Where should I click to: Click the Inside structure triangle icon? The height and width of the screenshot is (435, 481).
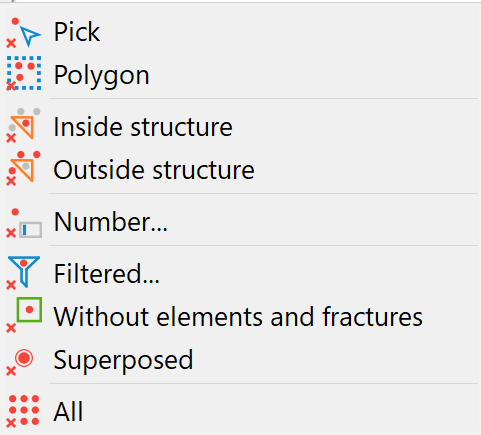(23, 125)
